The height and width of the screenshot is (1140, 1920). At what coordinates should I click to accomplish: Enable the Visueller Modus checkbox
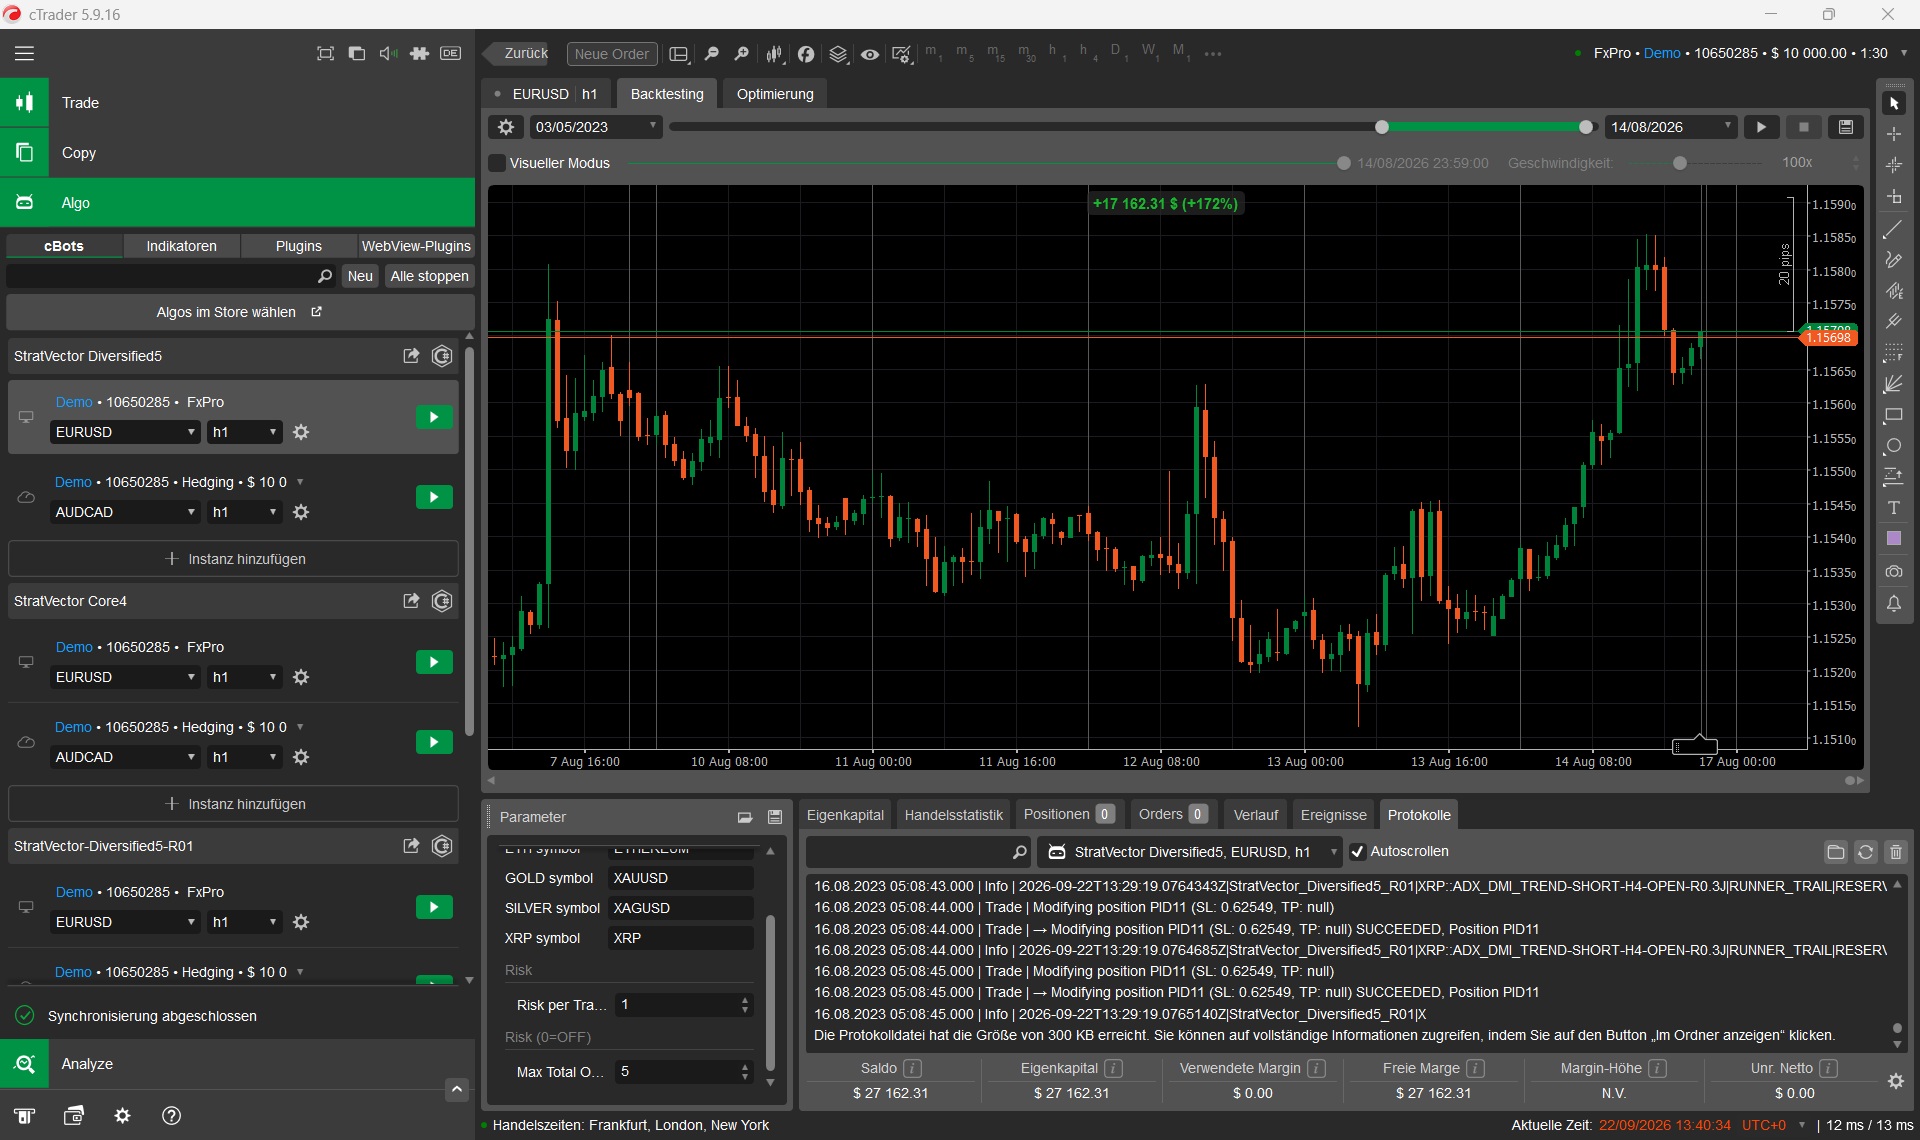[497, 163]
